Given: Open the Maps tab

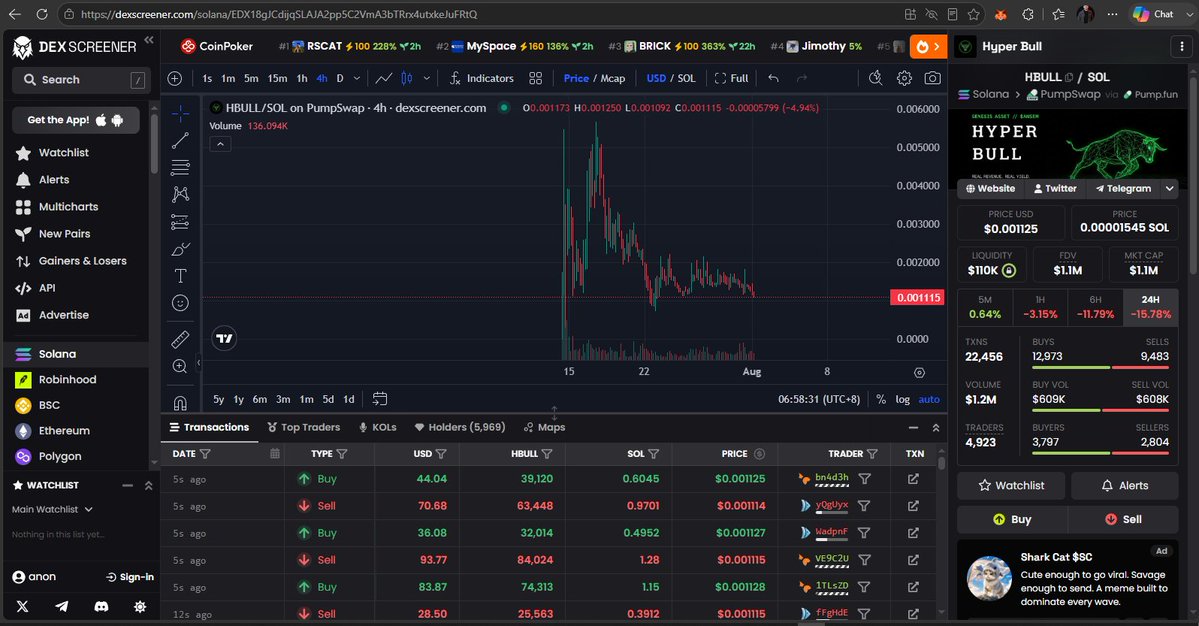Looking at the screenshot, I should [544, 427].
